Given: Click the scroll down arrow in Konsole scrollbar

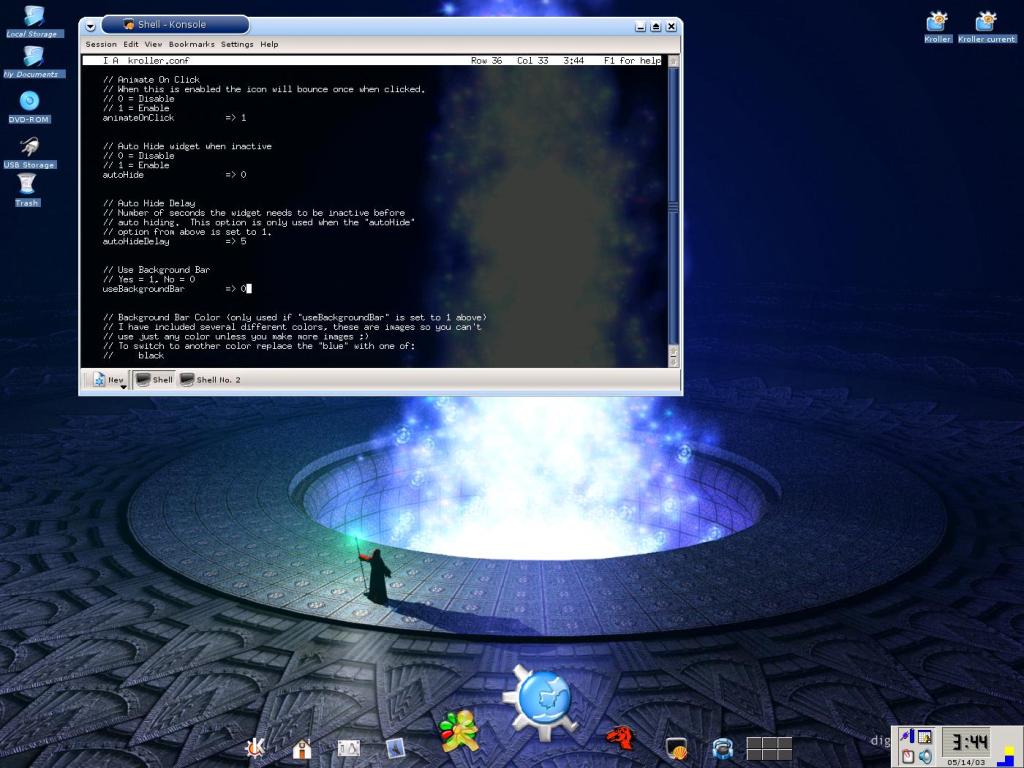Looking at the screenshot, I should click(673, 361).
